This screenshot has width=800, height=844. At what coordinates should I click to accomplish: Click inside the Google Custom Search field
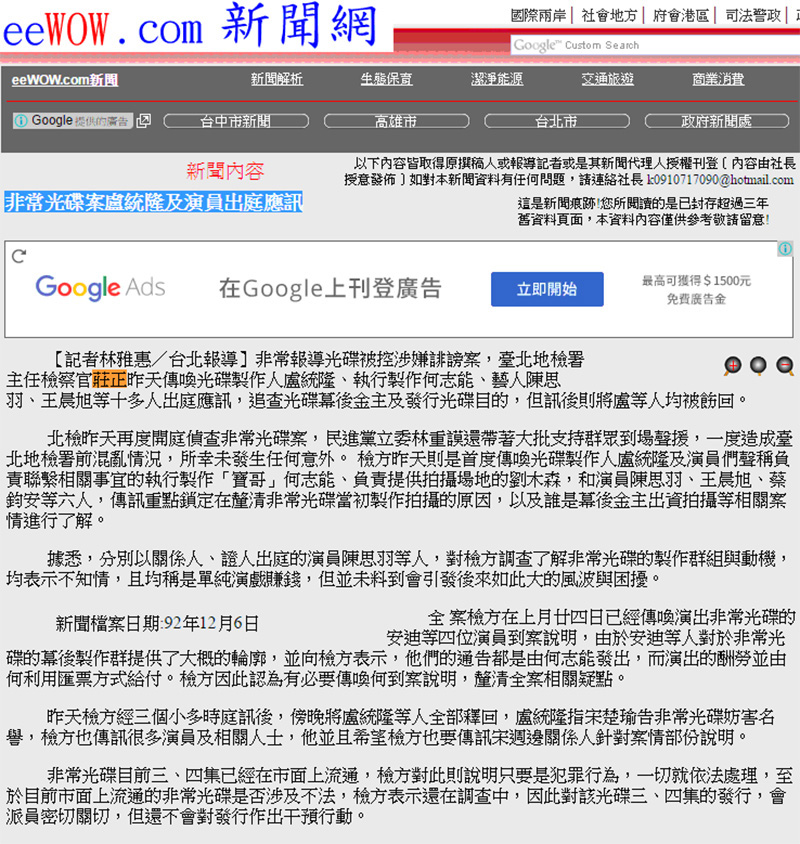tap(650, 45)
